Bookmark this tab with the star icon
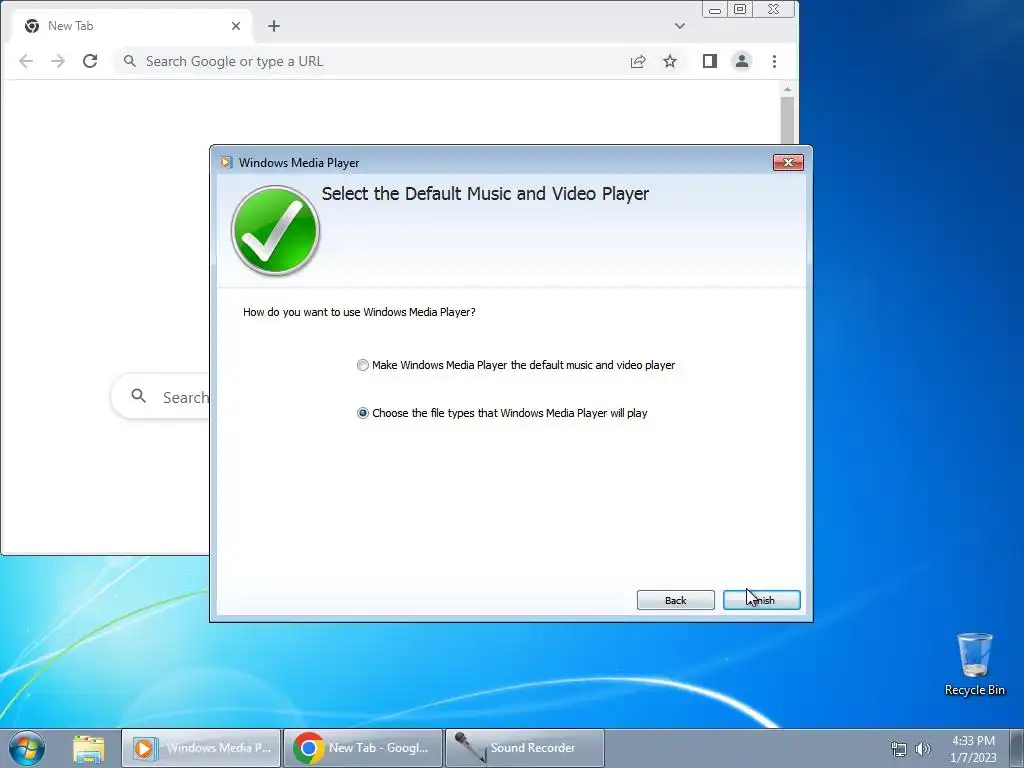Screen dimensions: 1024x768 point(670,61)
